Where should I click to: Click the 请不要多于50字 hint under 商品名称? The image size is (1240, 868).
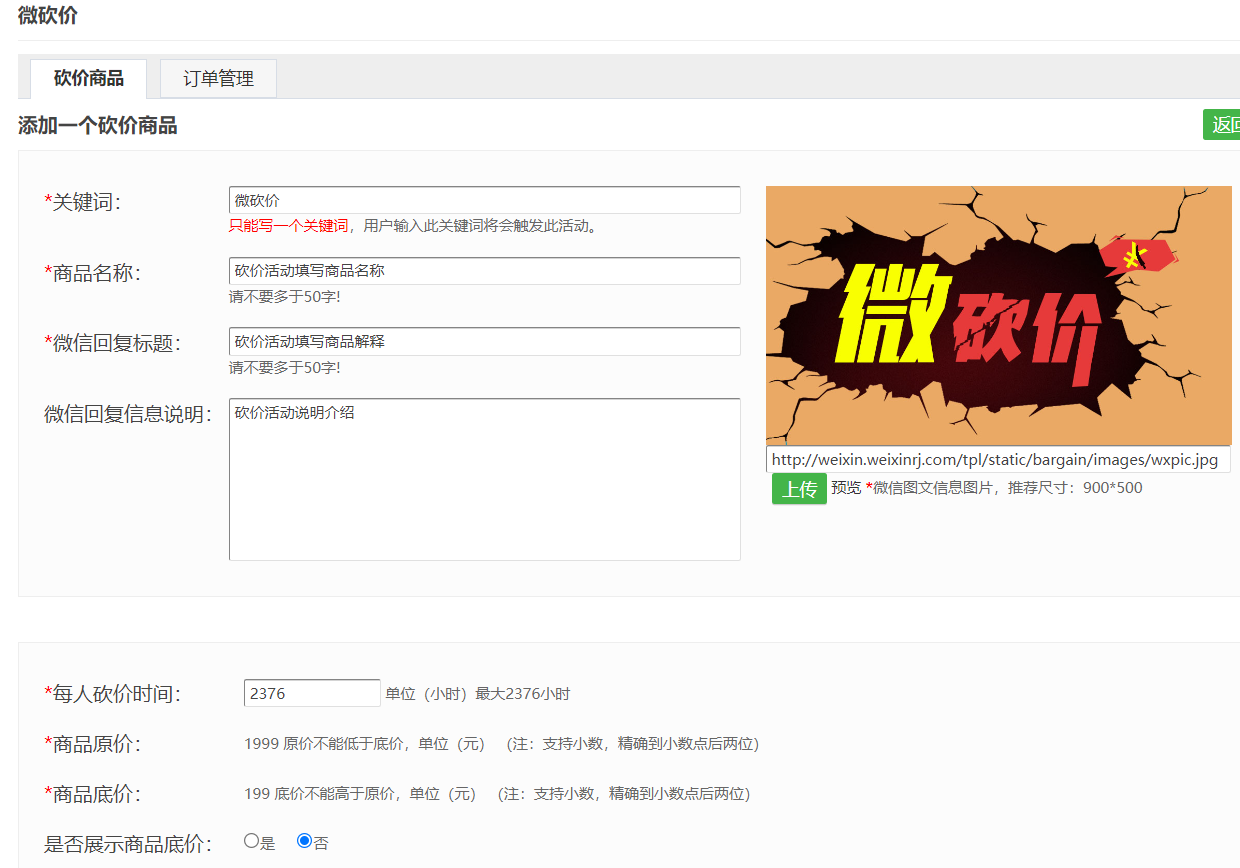(x=285, y=297)
